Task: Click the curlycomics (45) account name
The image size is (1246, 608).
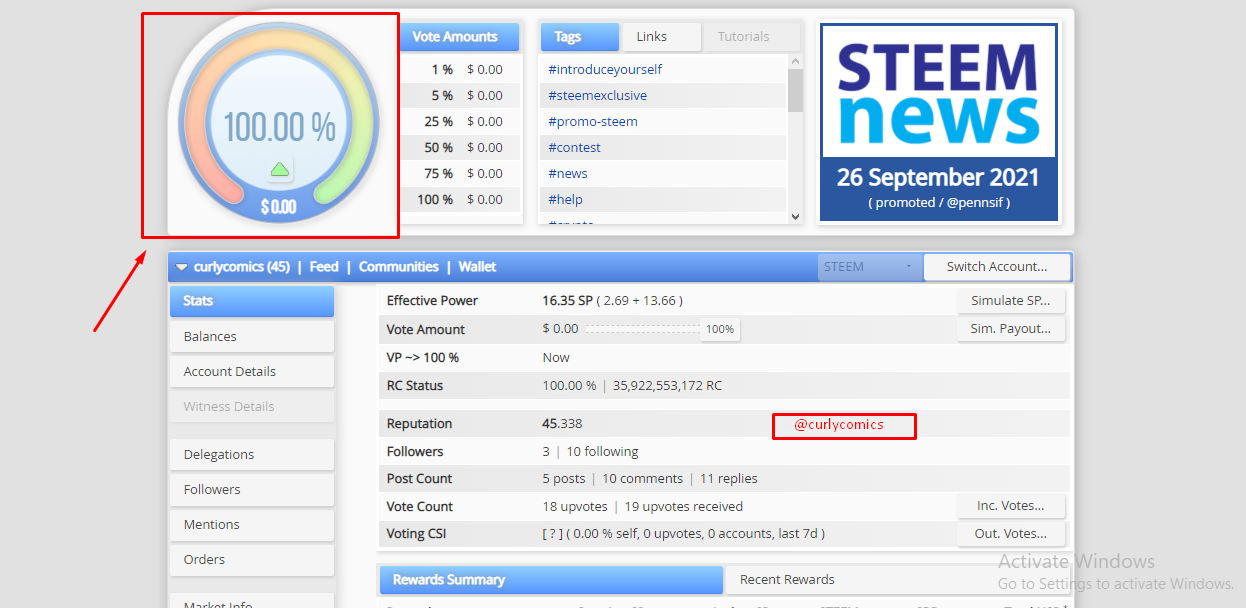Action: (x=241, y=267)
